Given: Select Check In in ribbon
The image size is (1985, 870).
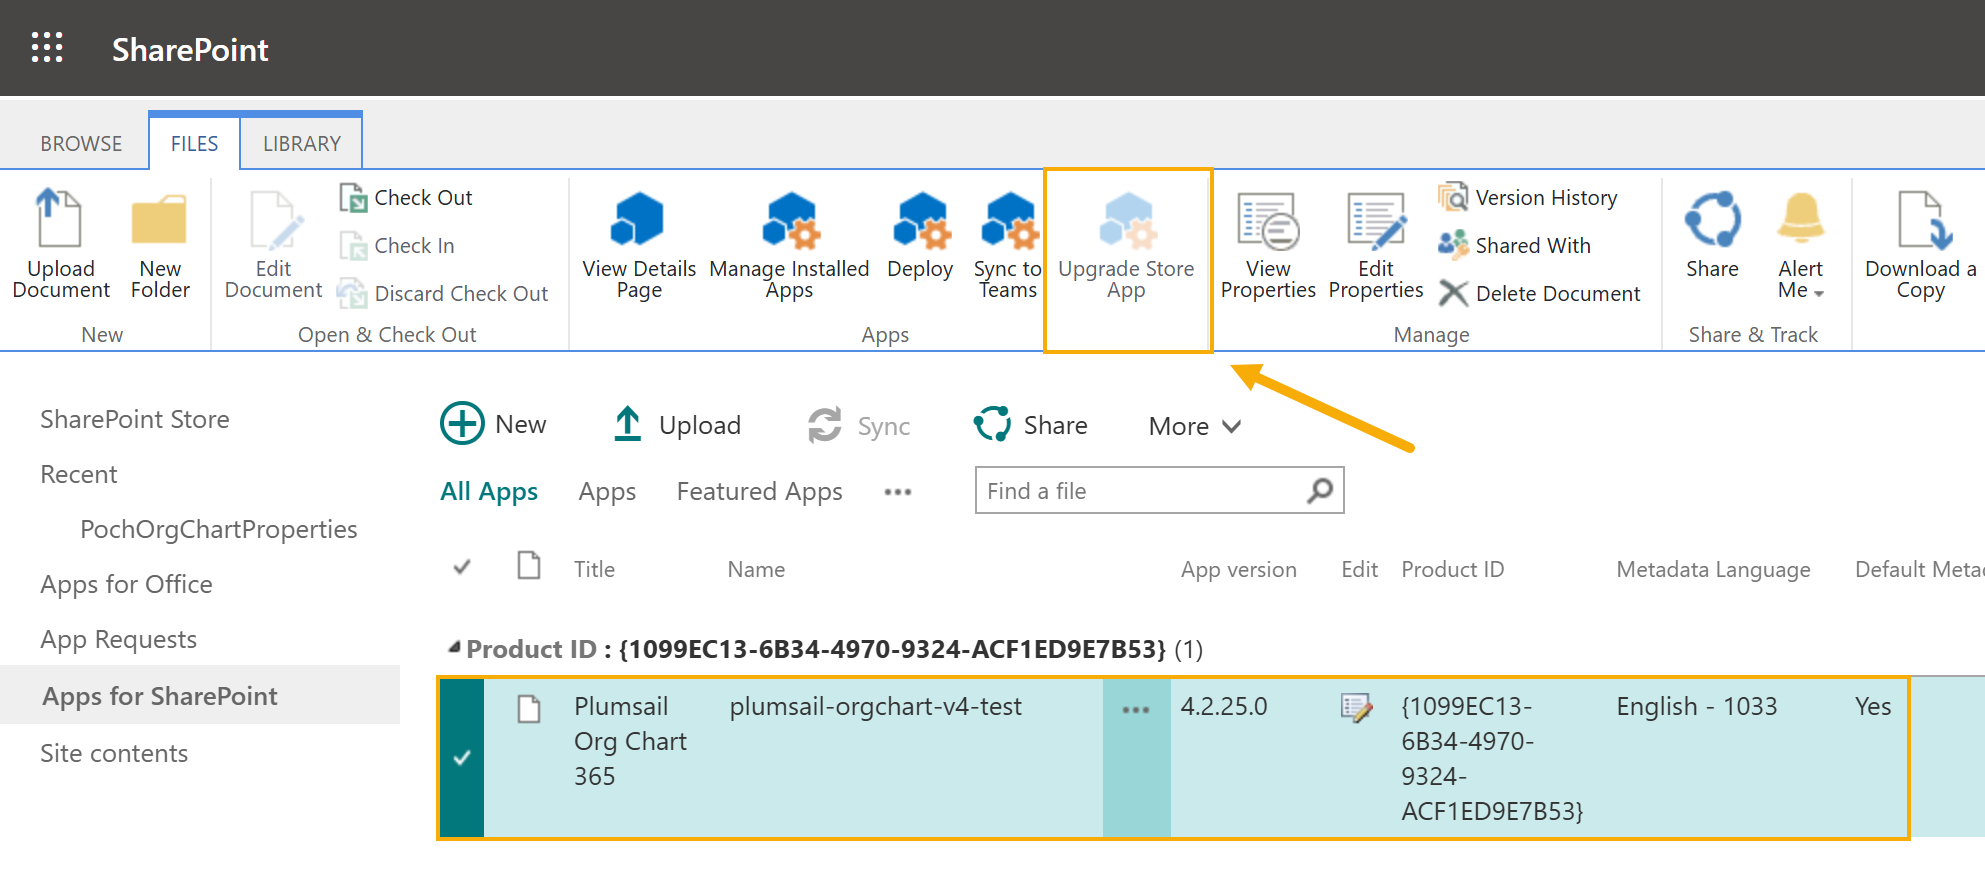Looking at the screenshot, I should tap(397, 246).
